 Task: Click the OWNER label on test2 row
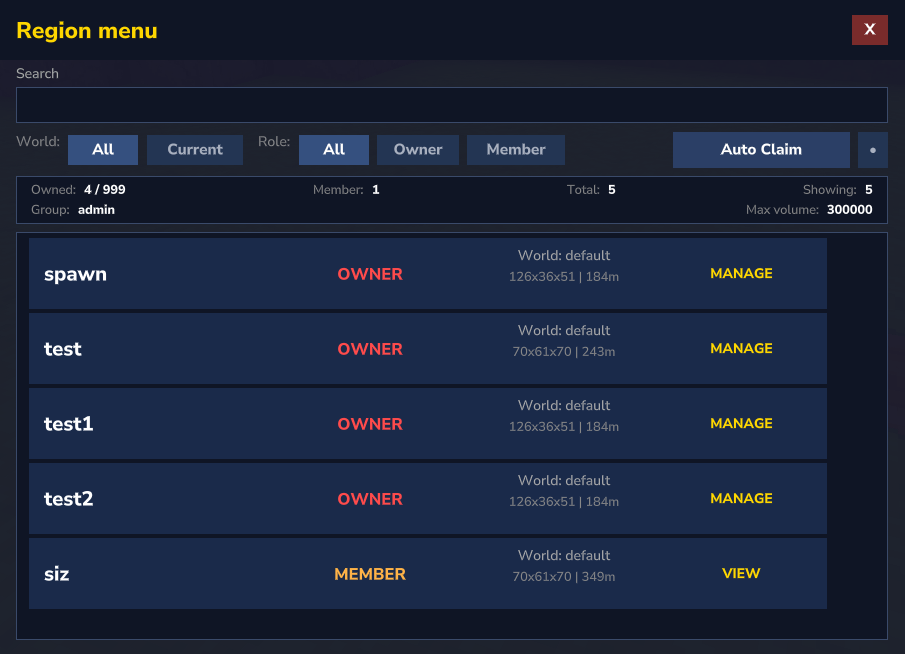[x=370, y=499]
